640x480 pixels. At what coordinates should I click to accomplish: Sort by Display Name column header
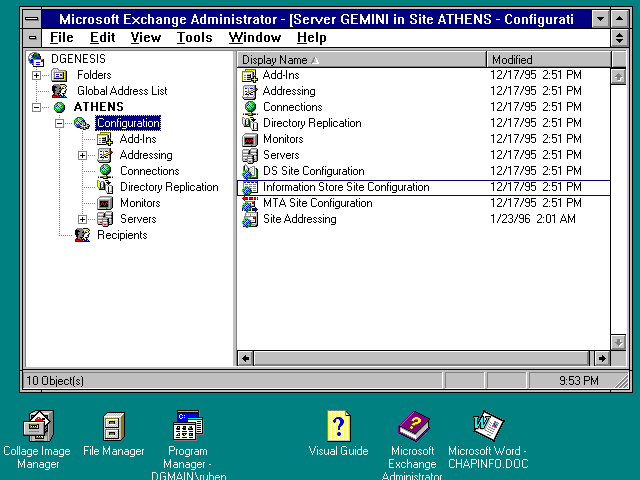point(362,60)
